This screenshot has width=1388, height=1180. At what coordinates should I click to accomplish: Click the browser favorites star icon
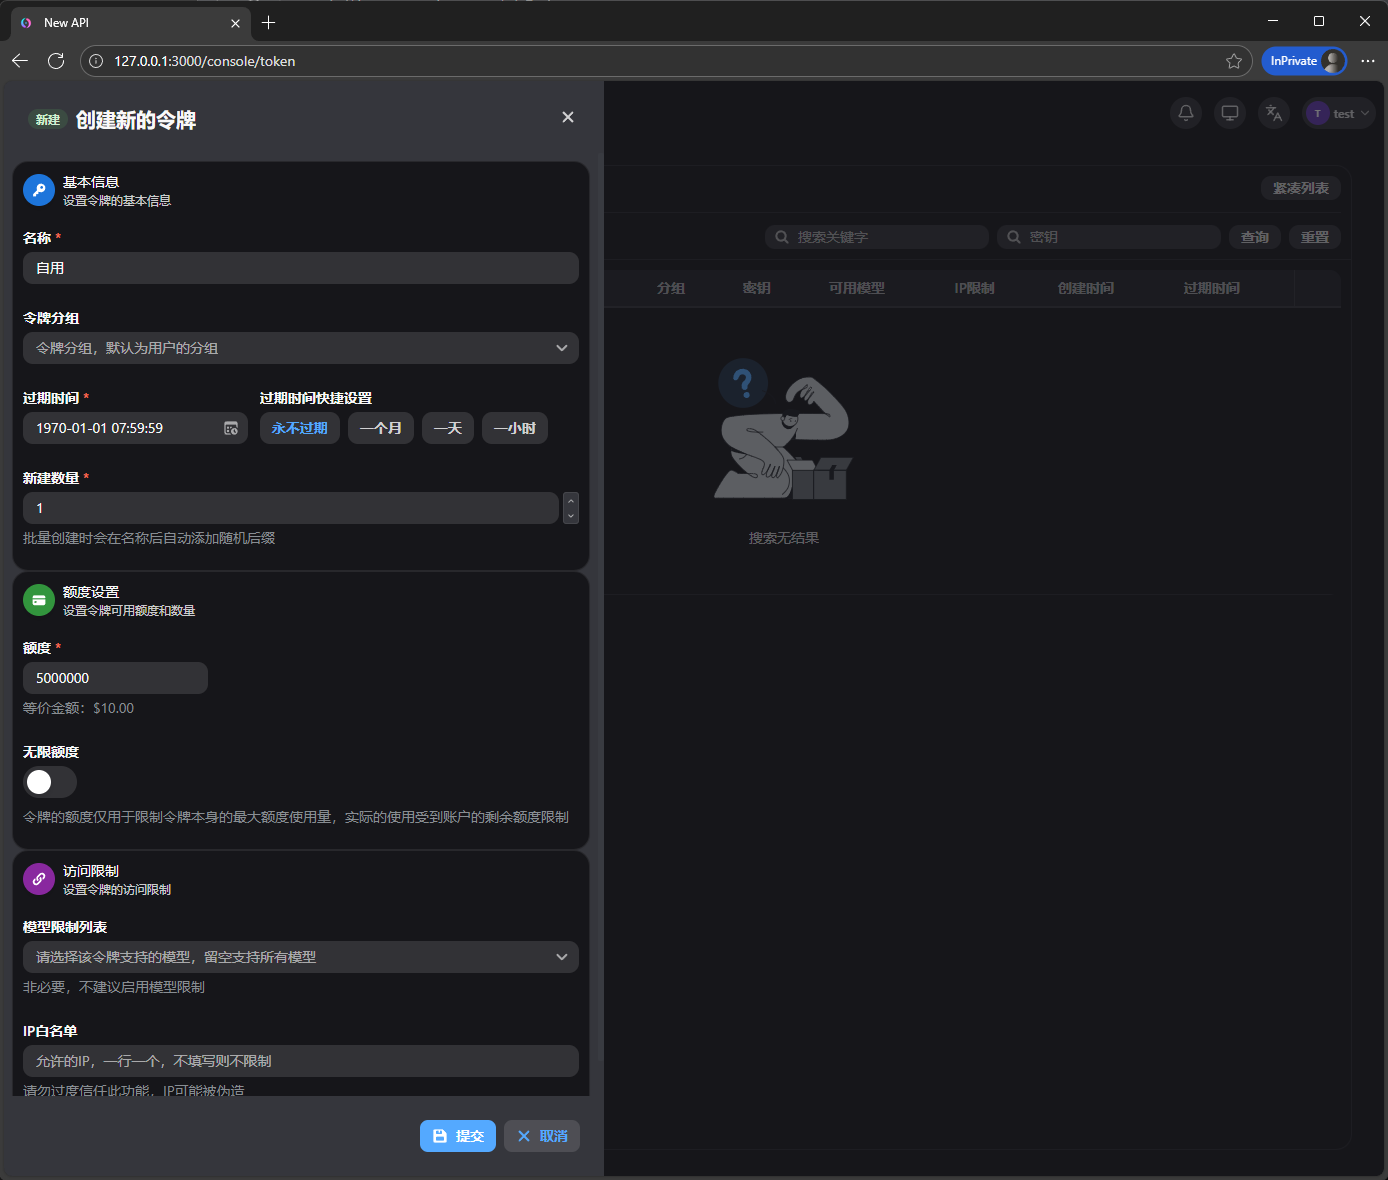click(x=1234, y=61)
